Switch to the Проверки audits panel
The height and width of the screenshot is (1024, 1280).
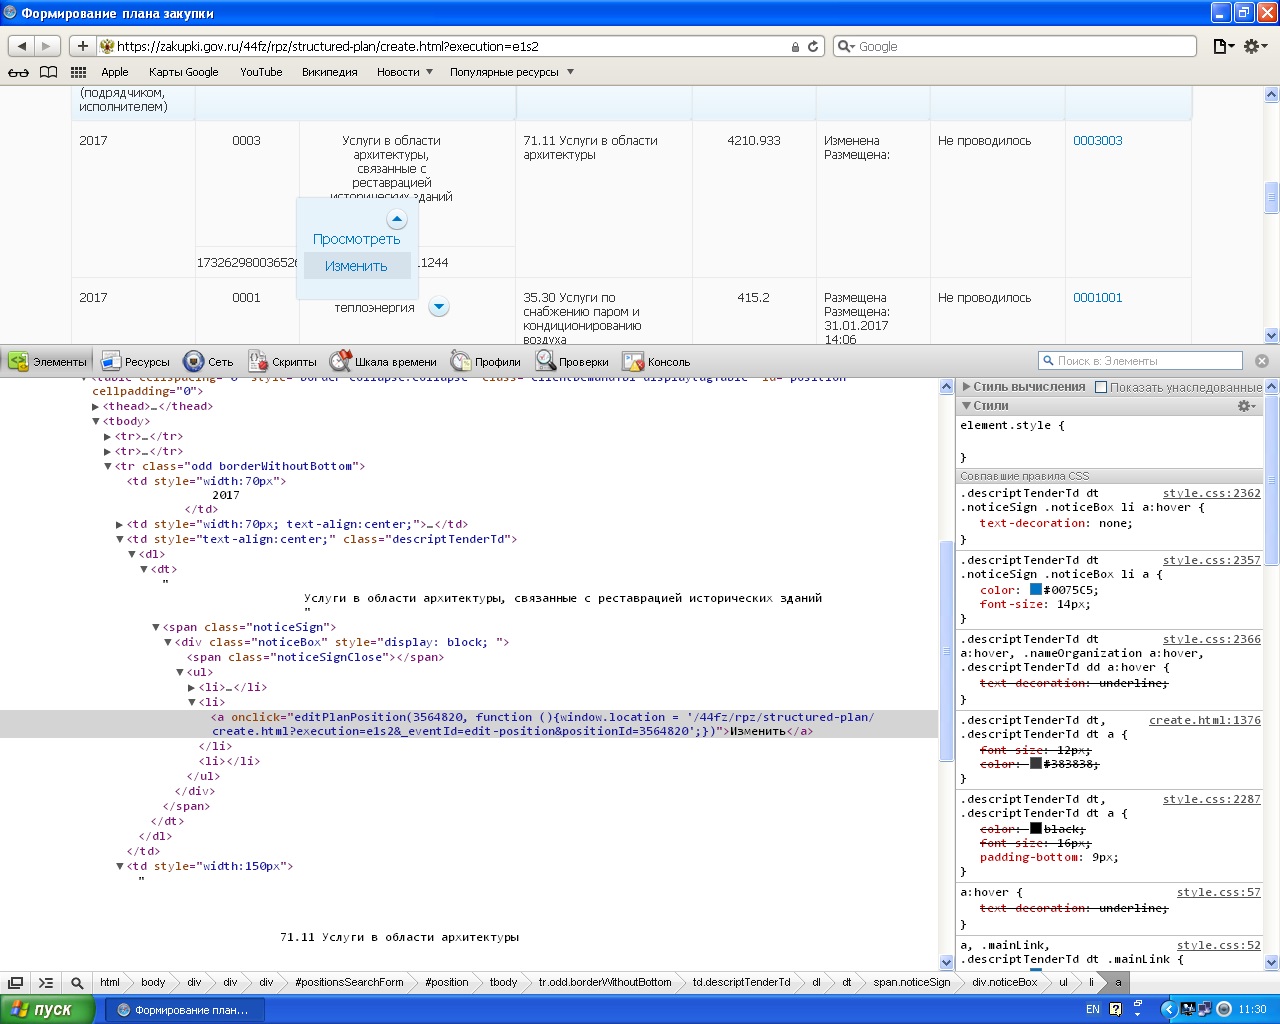(572, 362)
